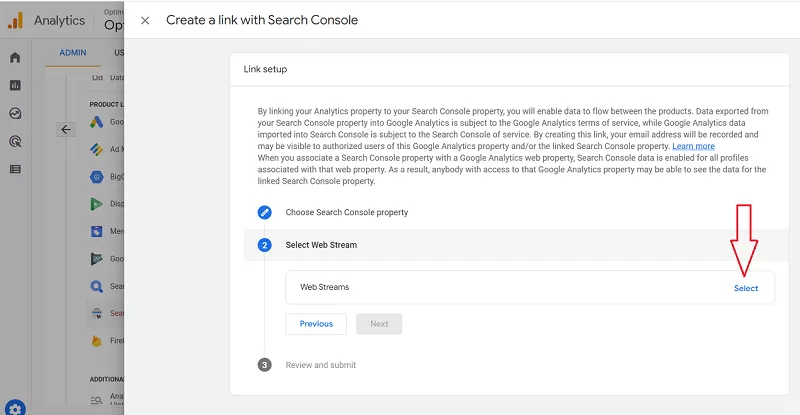Open the Reports chart icon in sidebar

coord(15,86)
